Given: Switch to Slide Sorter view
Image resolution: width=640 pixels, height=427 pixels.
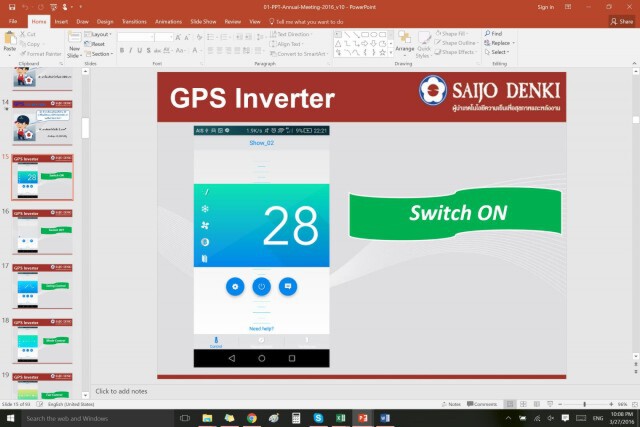Looking at the screenshot, I should point(523,404).
